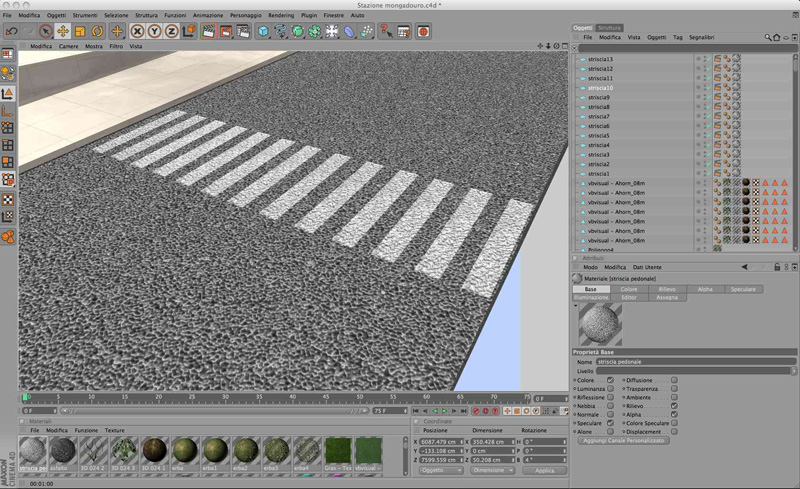Click the Applica coordinates button
This screenshot has width=800, height=489.
pos(544,470)
